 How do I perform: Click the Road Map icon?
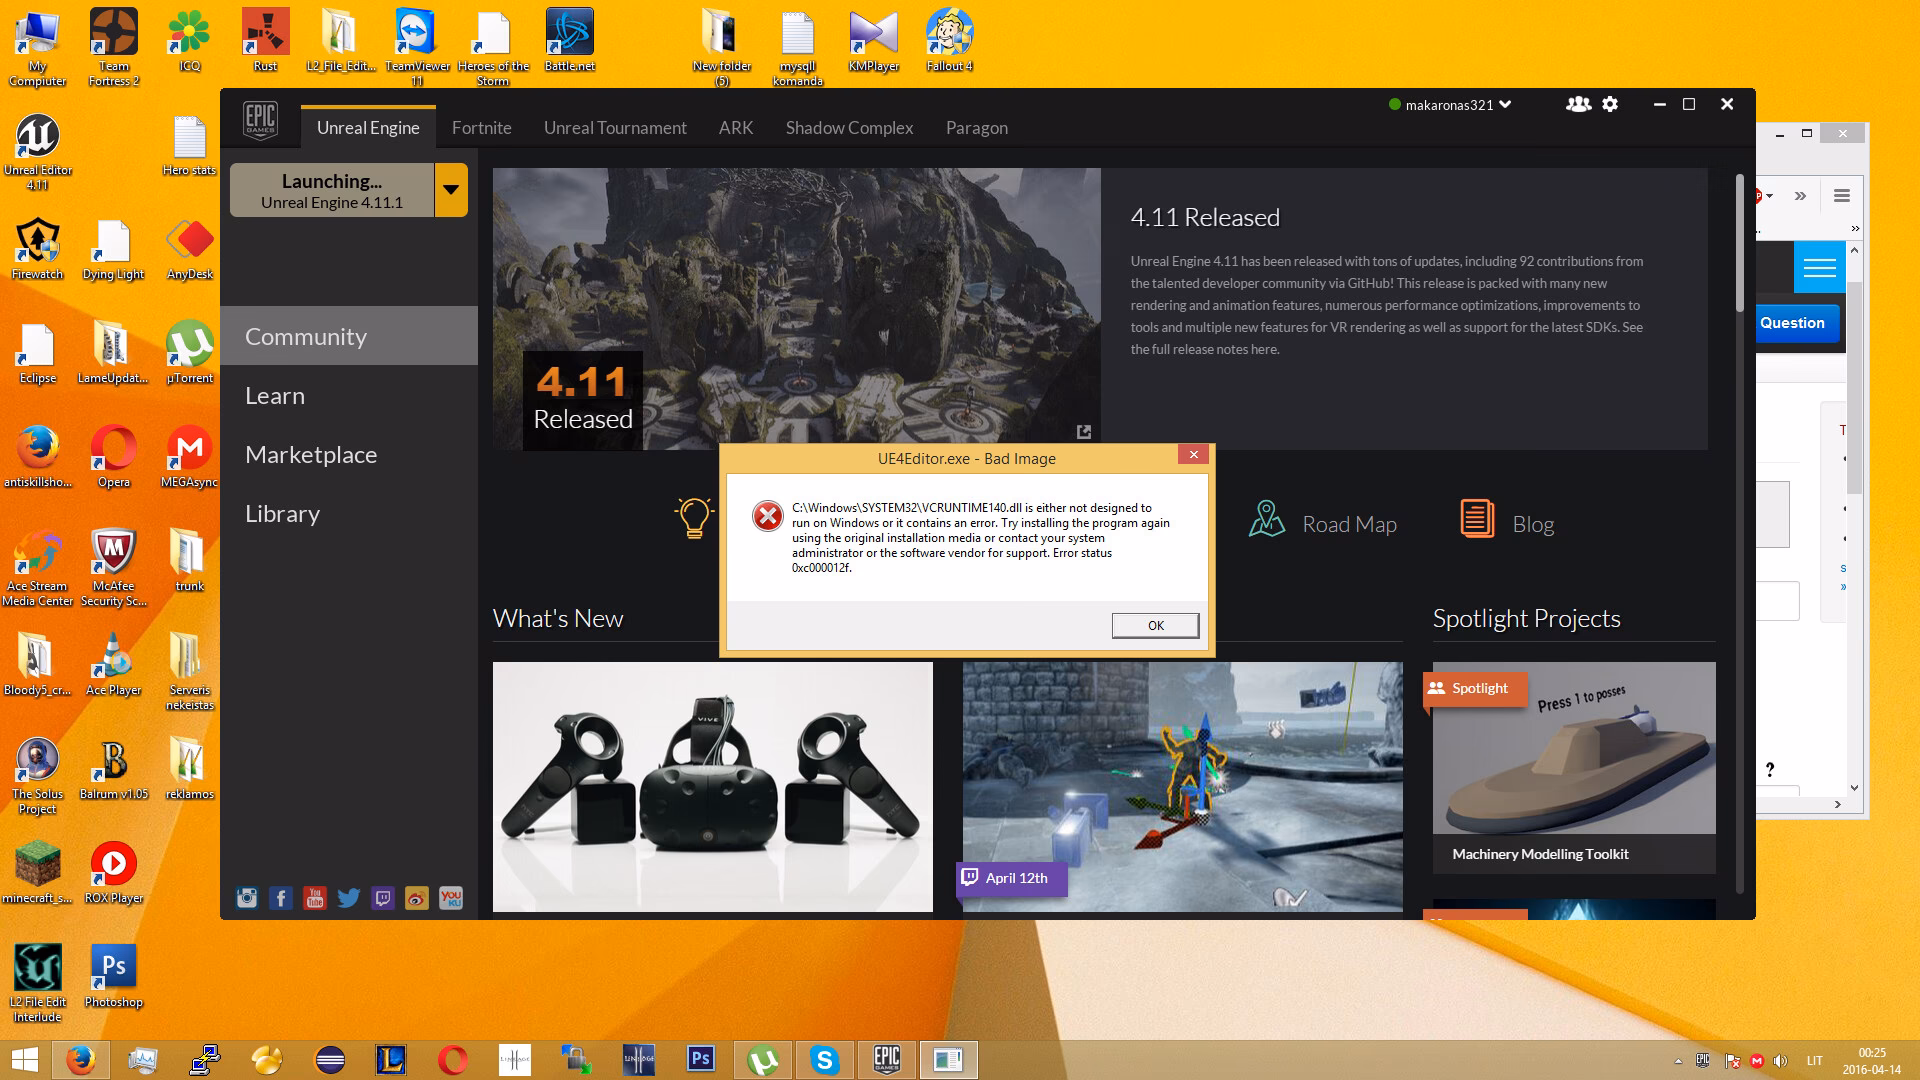(1266, 519)
